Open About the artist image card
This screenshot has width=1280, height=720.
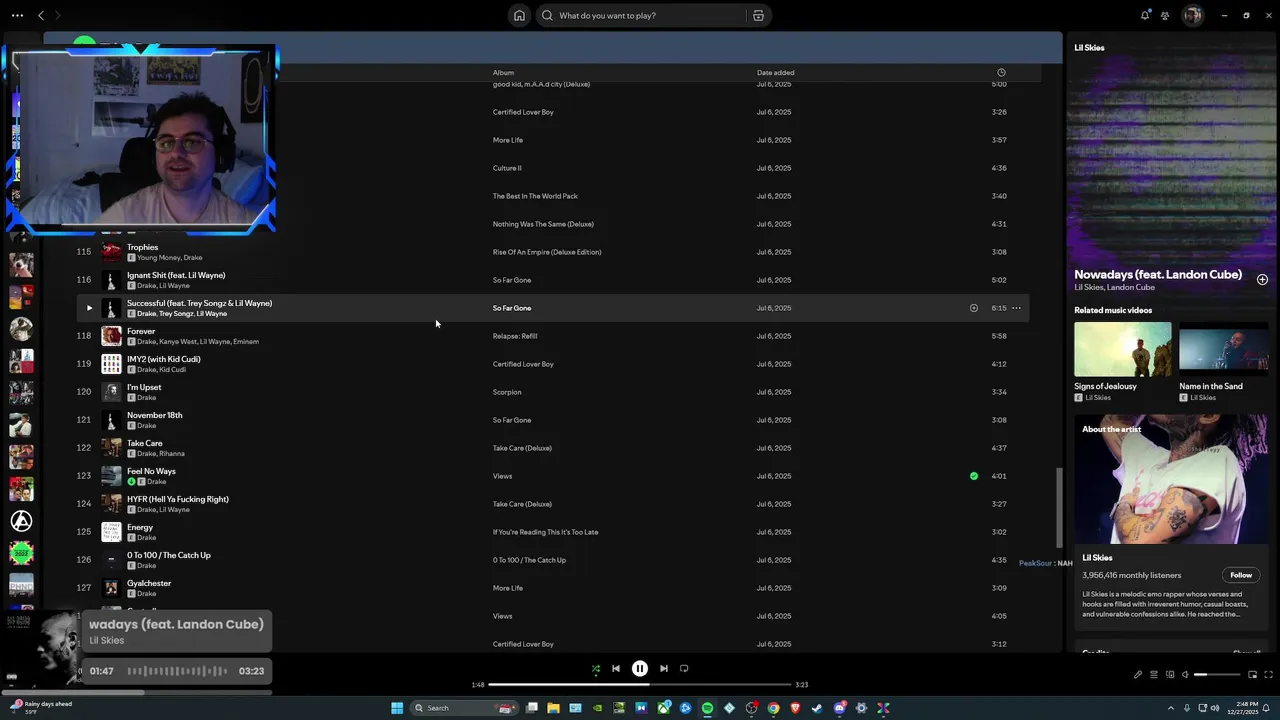pos(1170,480)
